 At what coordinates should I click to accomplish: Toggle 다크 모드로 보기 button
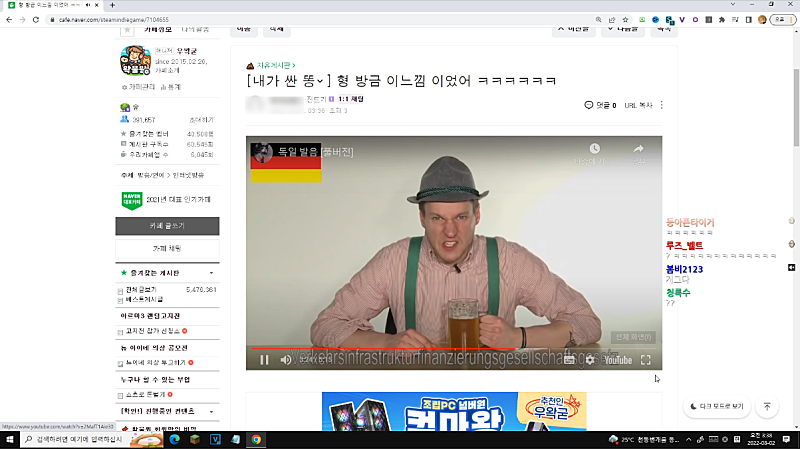coord(717,407)
